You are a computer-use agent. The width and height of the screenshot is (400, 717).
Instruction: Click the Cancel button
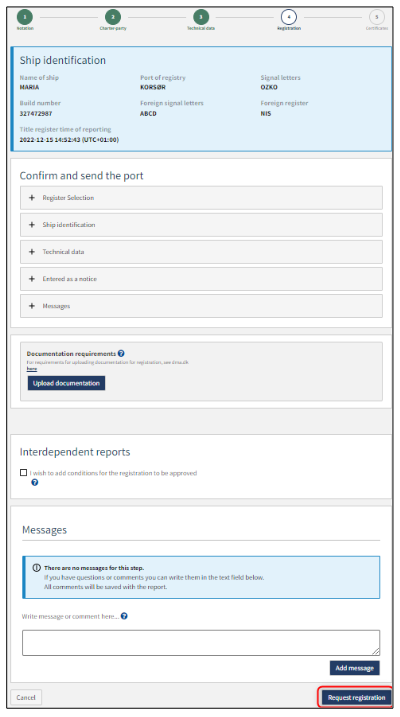point(26,697)
